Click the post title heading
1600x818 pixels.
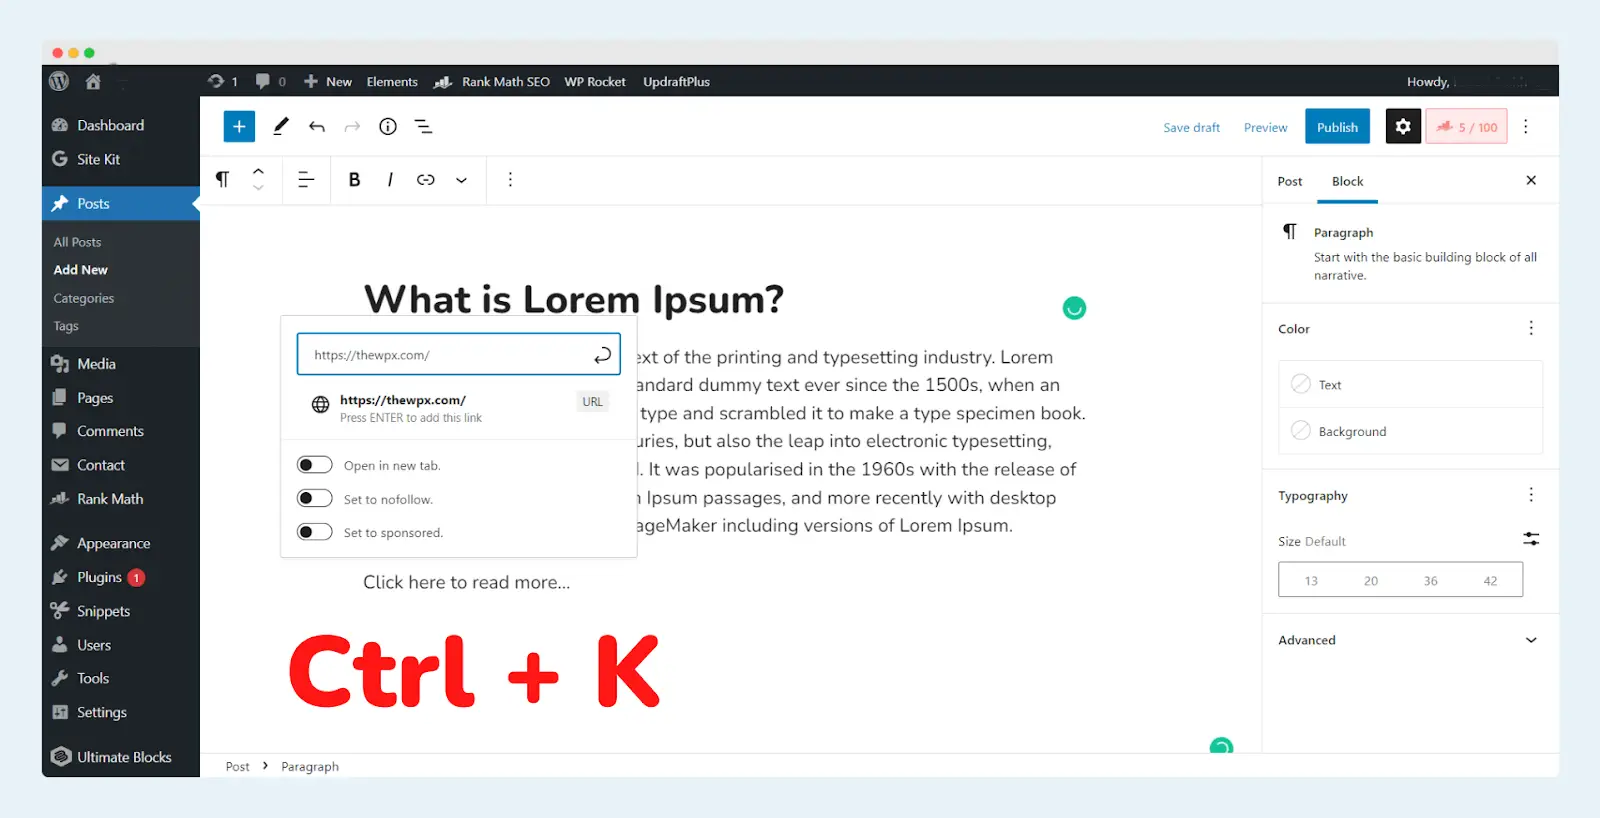(574, 299)
